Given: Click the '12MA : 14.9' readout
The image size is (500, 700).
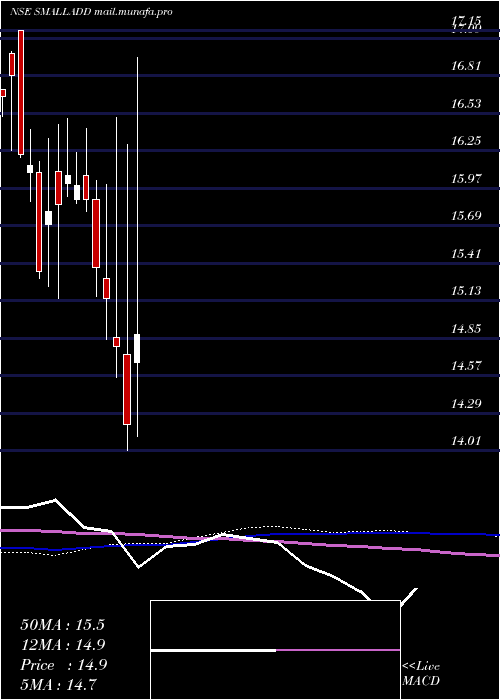Looking at the screenshot, I should pyautogui.click(x=63, y=645).
